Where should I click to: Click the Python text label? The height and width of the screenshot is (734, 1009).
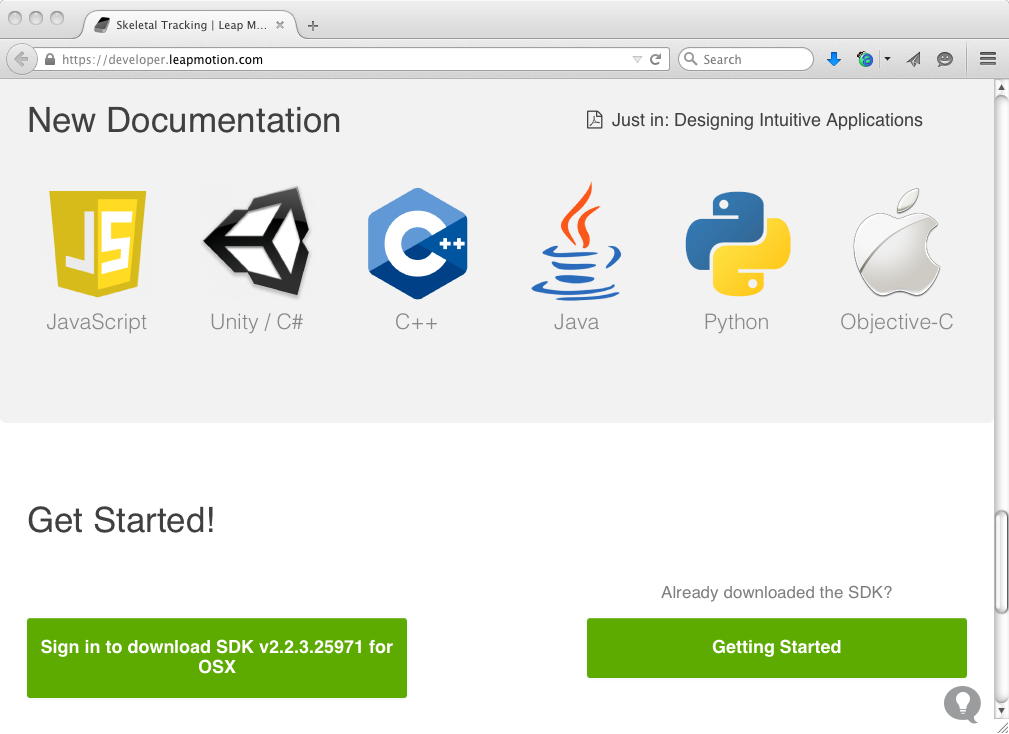point(736,322)
